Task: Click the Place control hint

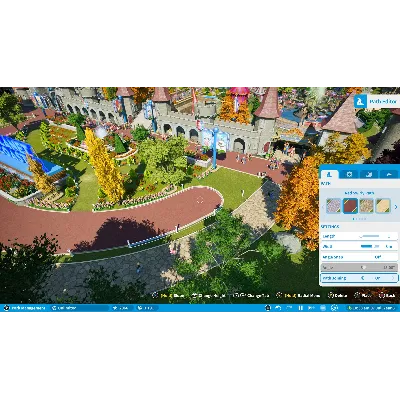Action: coord(363,296)
